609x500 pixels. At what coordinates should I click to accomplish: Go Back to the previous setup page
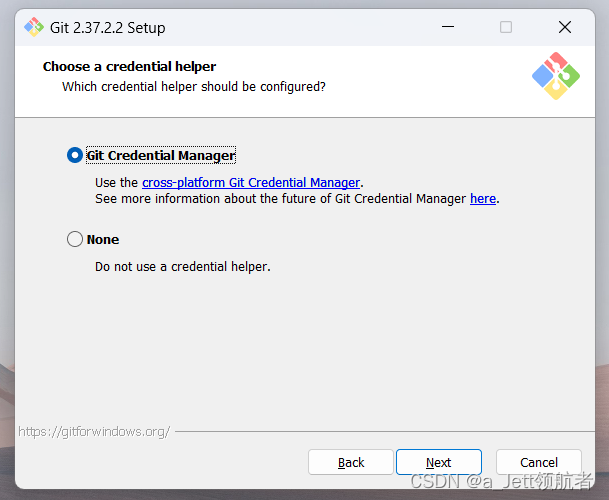point(351,462)
